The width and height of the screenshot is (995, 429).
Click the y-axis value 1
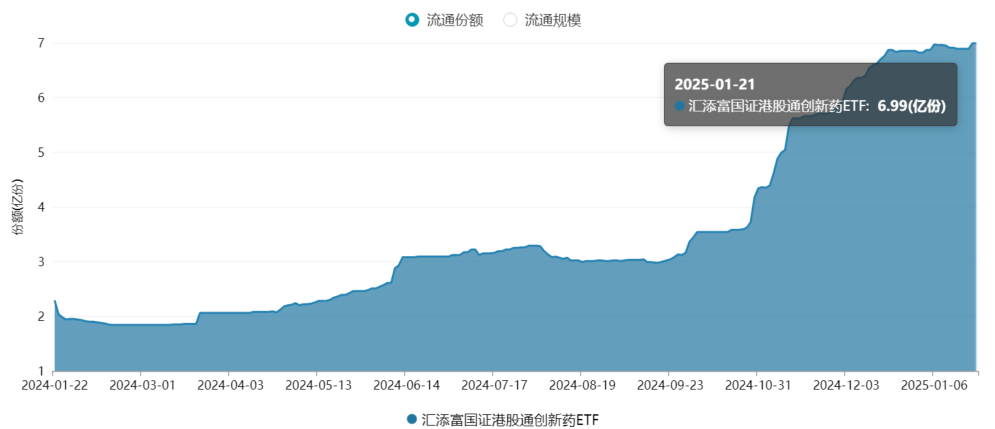pyautogui.click(x=41, y=371)
